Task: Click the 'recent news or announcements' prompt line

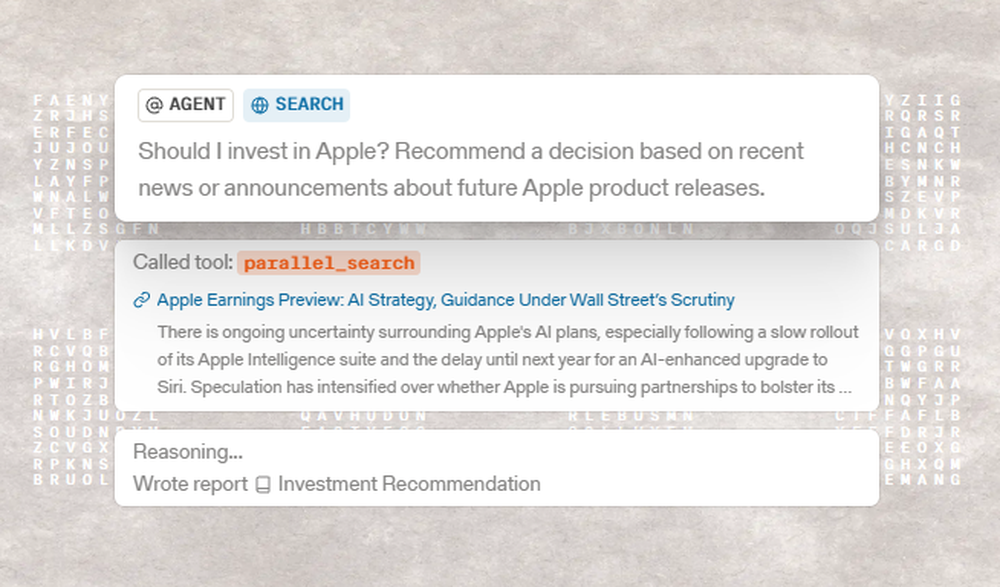Action: [x=451, y=188]
